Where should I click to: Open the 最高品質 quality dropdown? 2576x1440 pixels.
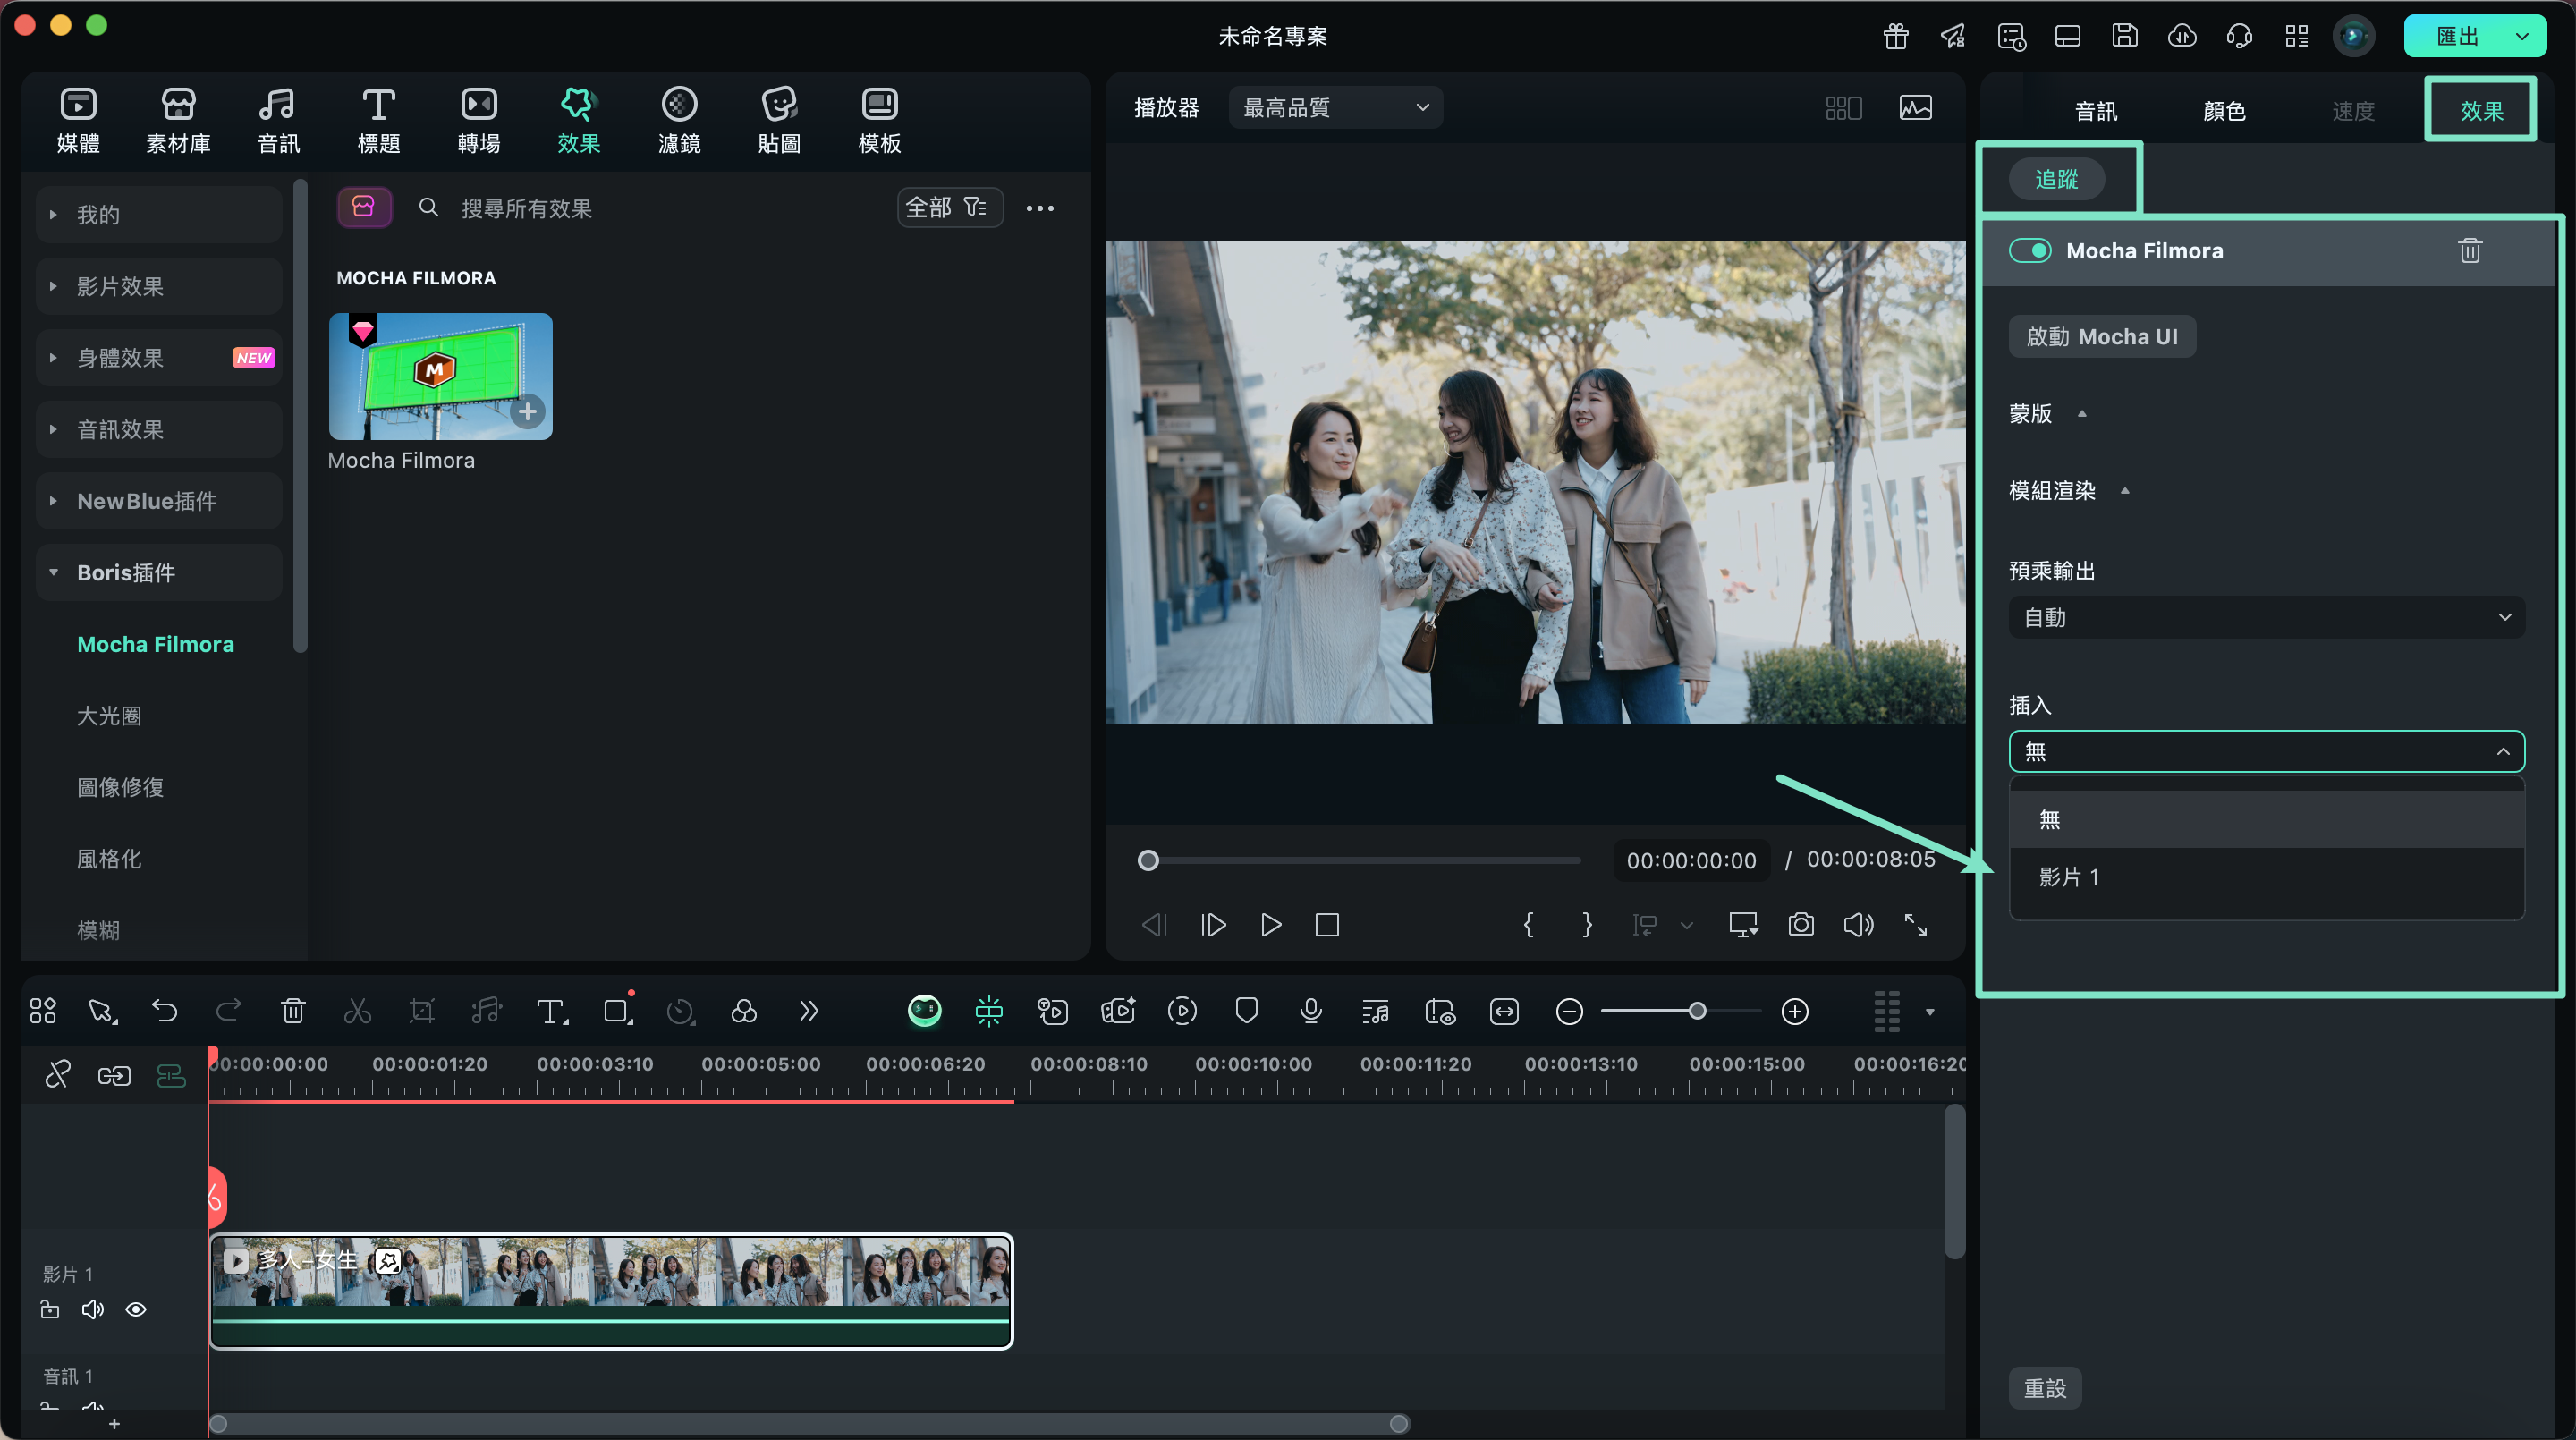pyautogui.click(x=1335, y=107)
